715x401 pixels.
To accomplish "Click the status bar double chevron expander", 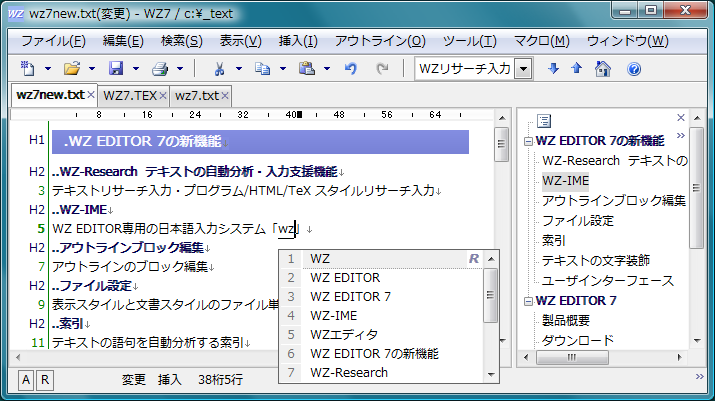I will click(x=699, y=376).
